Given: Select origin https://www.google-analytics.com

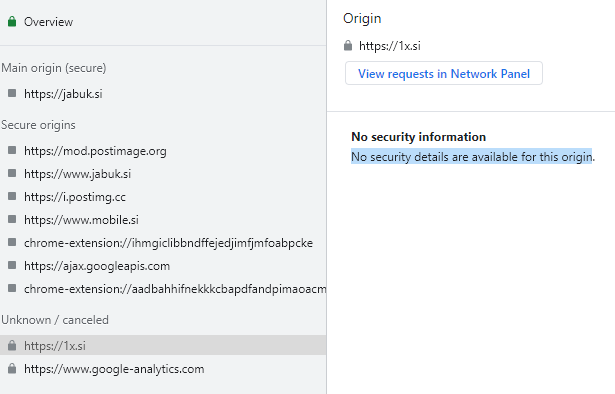Looking at the screenshot, I should coord(163,369).
